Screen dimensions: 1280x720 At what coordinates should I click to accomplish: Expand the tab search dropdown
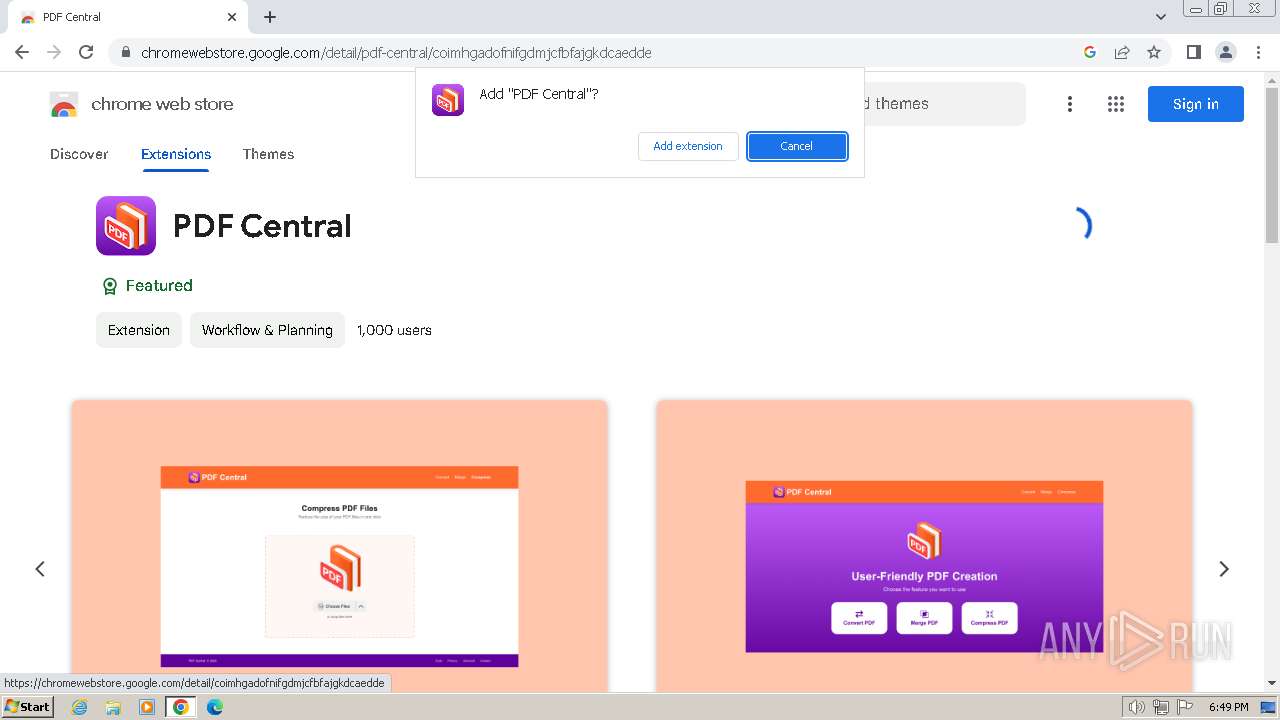tap(1160, 17)
